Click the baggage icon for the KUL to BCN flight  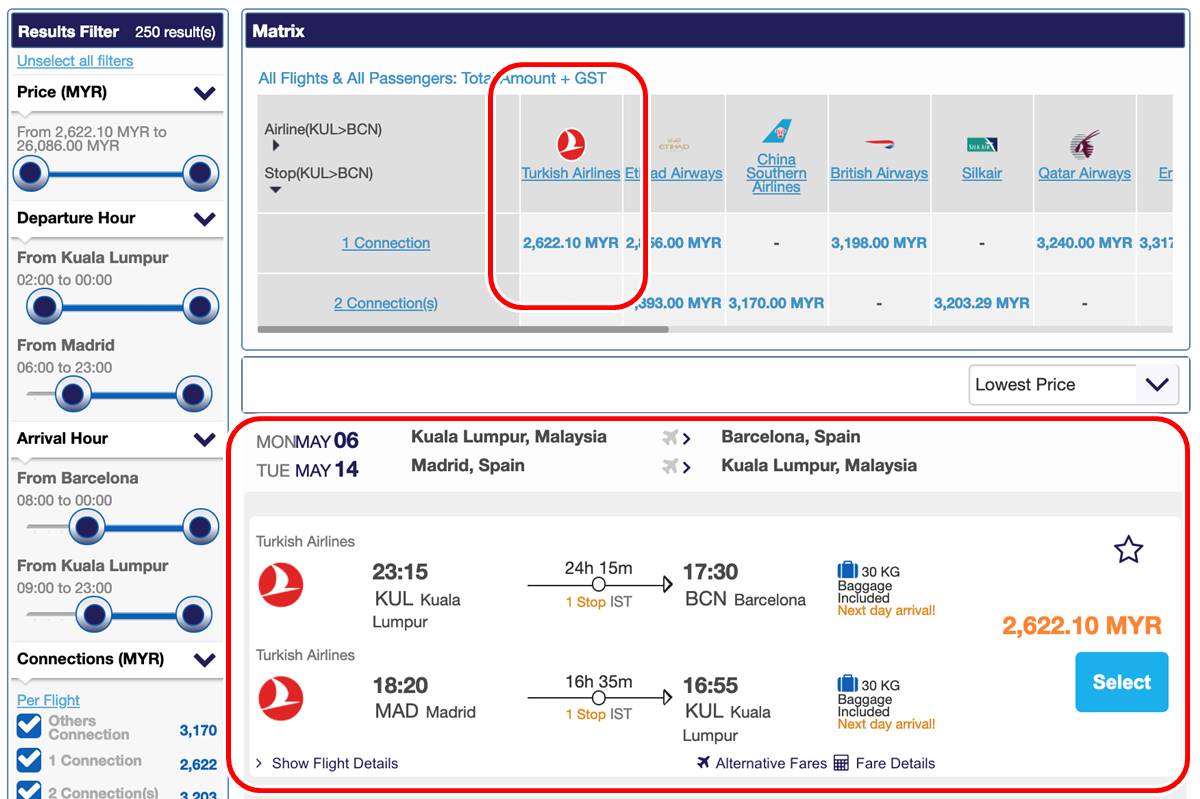(x=848, y=570)
